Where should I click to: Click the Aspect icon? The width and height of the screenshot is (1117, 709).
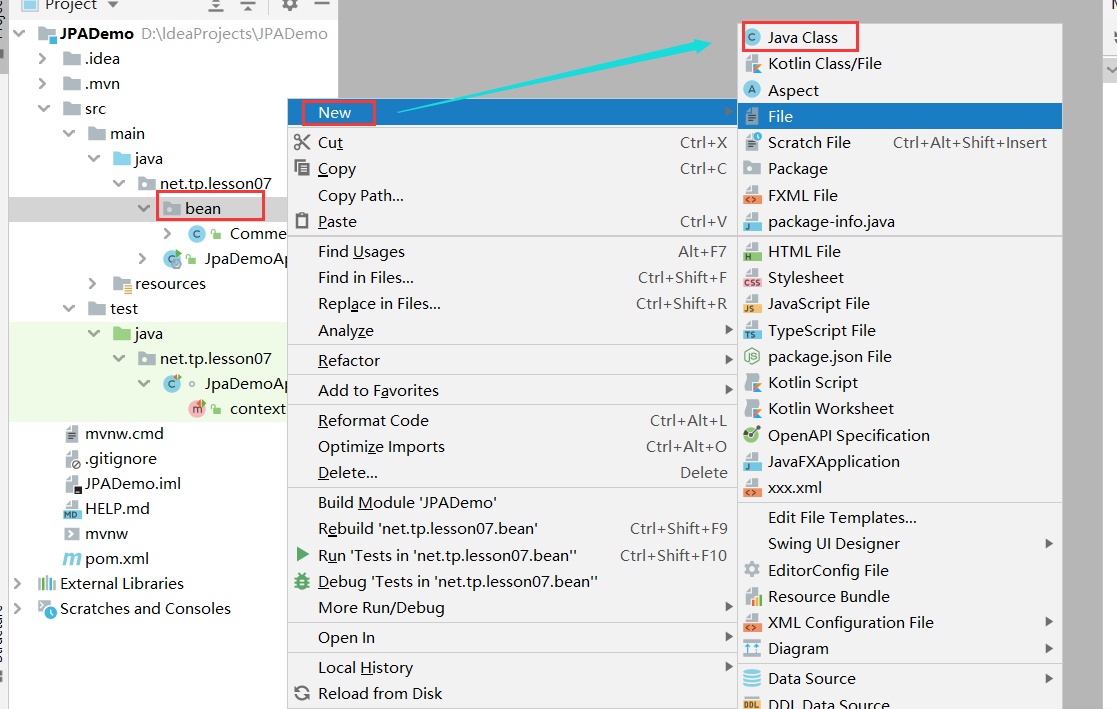(752, 90)
